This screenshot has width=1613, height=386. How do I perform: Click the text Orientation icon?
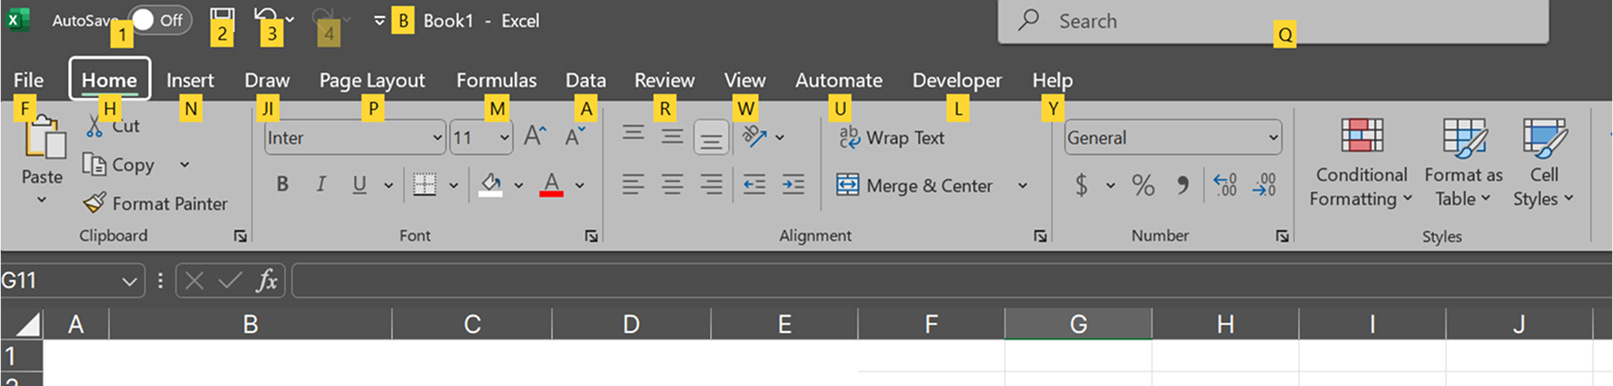[x=755, y=136]
